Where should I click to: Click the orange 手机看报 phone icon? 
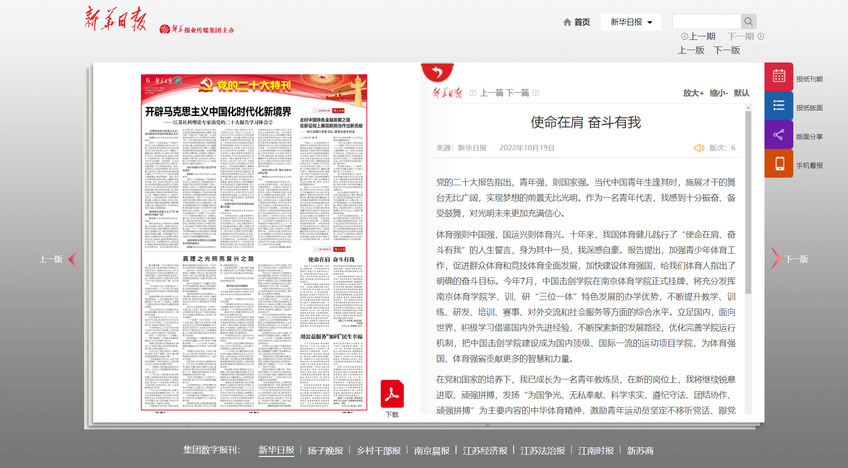coord(779,164)
